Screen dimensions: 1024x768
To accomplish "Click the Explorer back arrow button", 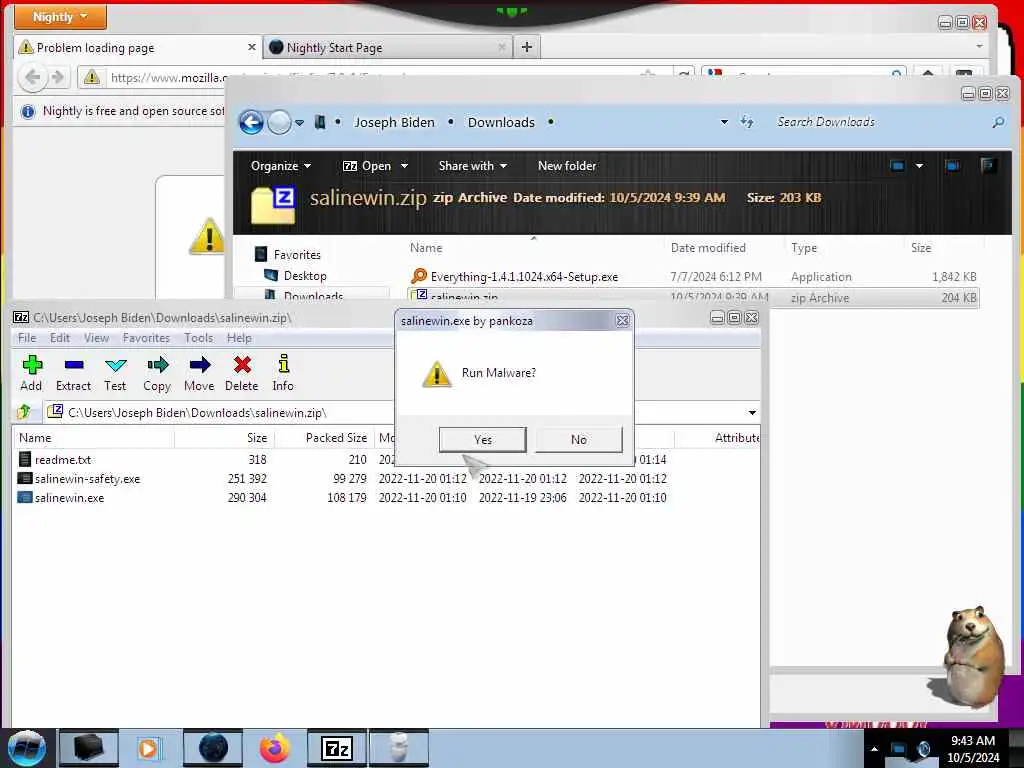I will 251,122.
